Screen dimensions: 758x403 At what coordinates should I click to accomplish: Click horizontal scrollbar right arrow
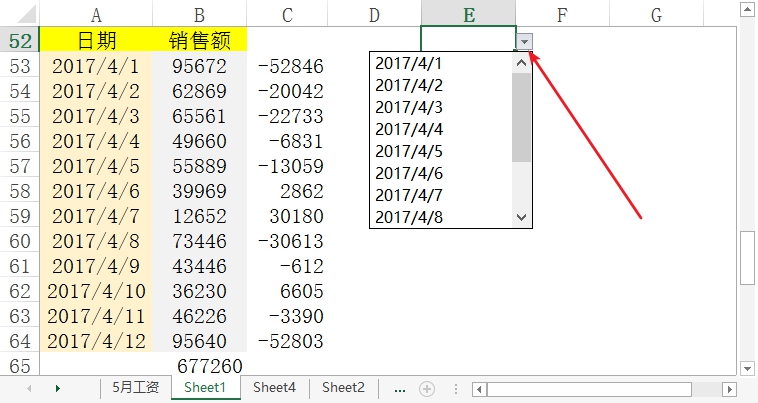coord(729,389)
